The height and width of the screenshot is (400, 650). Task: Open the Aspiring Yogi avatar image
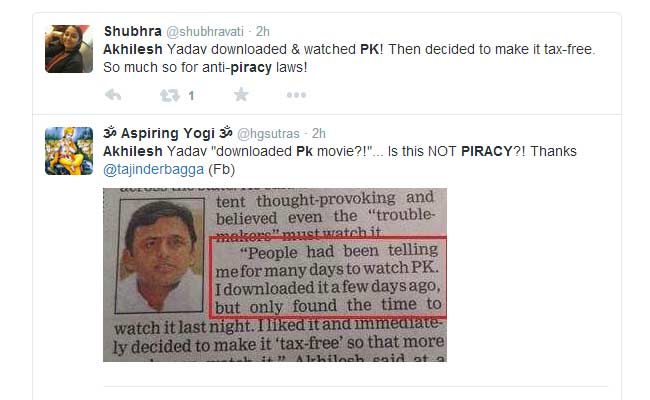pyautogui.click(x=69, y=151)
